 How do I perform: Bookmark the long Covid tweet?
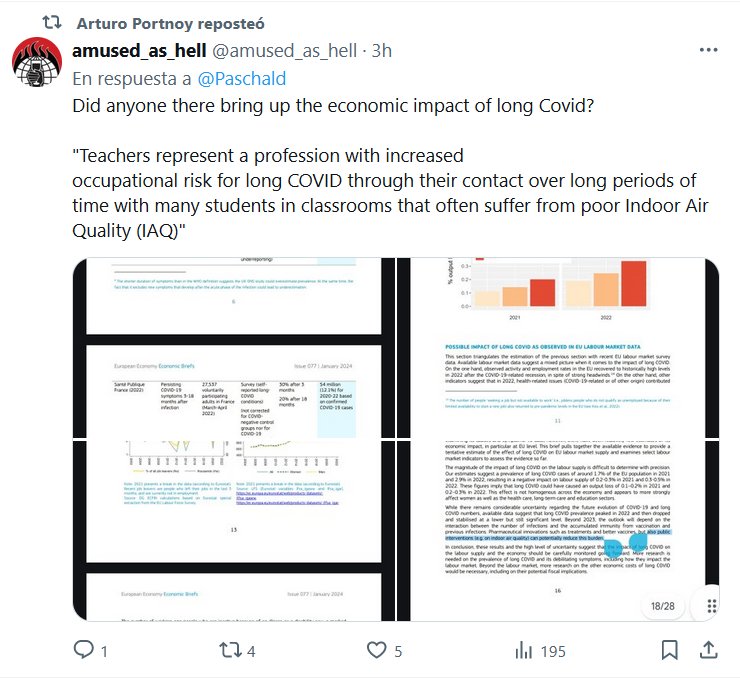[670, 650]
